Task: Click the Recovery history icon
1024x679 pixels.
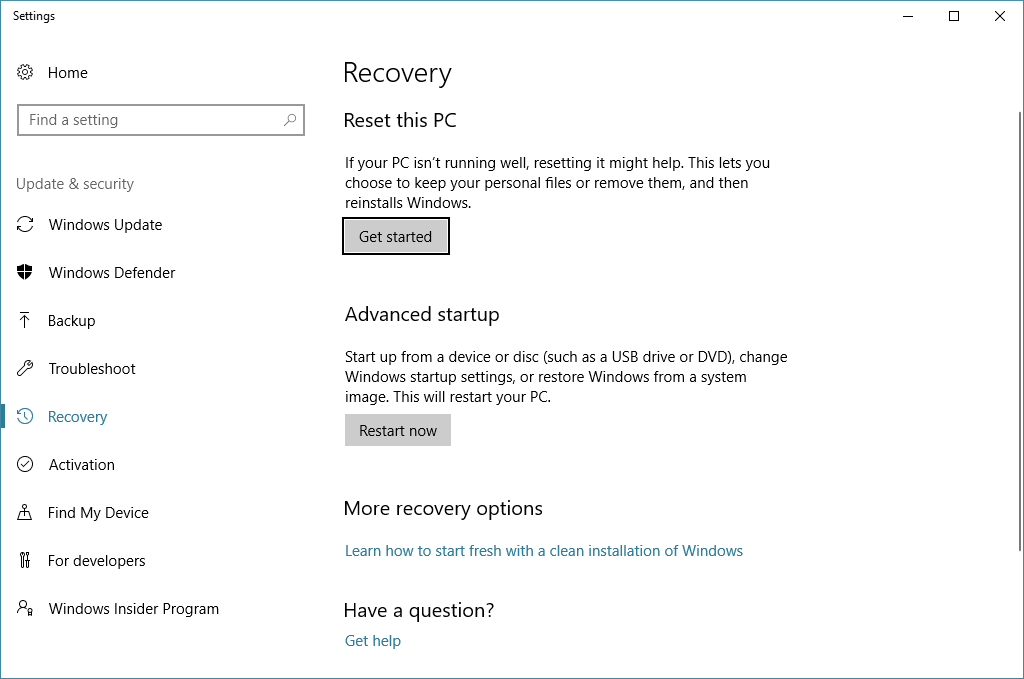Action: [x=25, y=416]
